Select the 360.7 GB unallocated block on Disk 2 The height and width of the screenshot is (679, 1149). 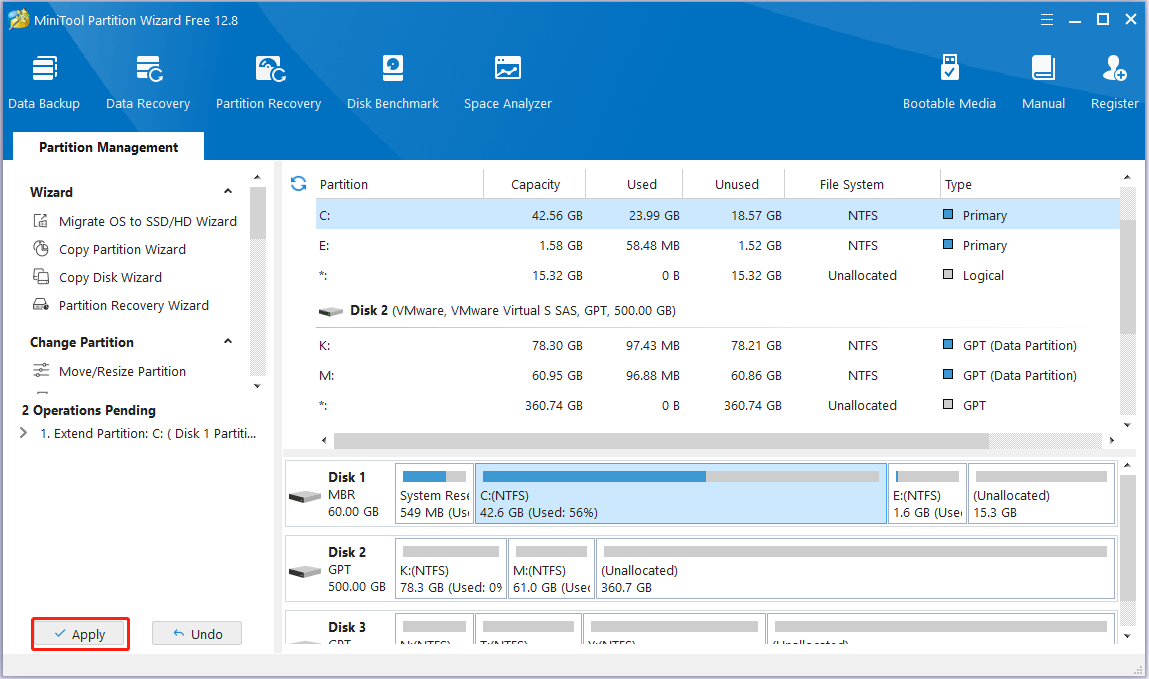(x=856, y=568)
